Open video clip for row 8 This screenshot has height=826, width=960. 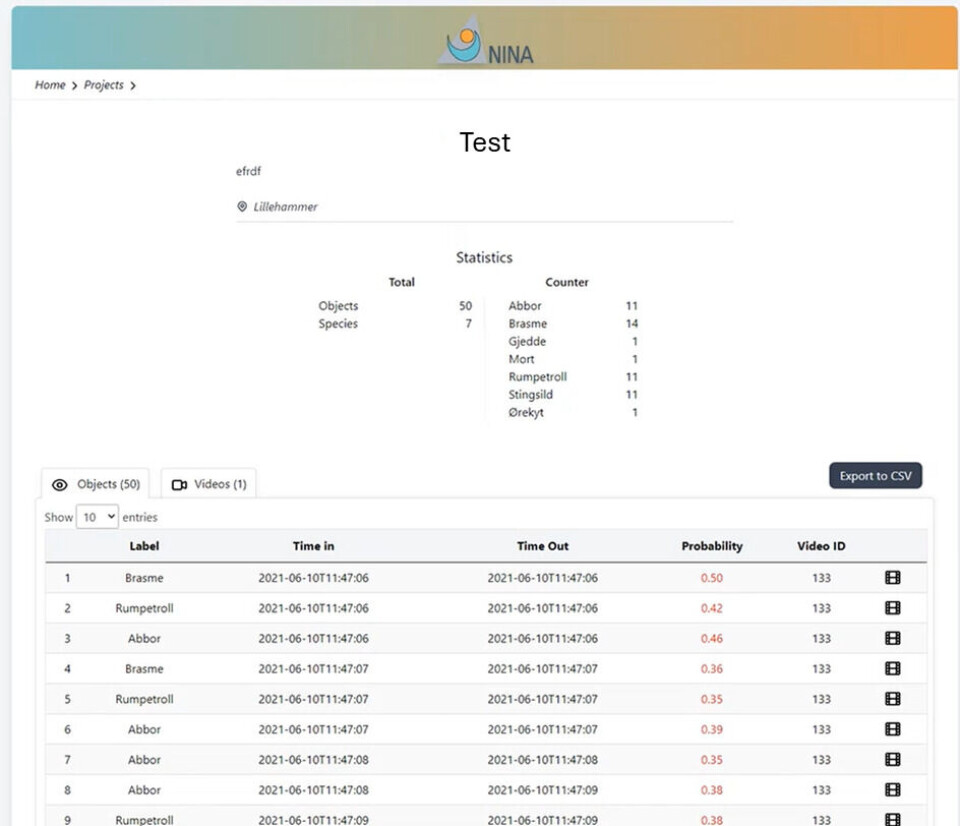(x=892, y=790)
